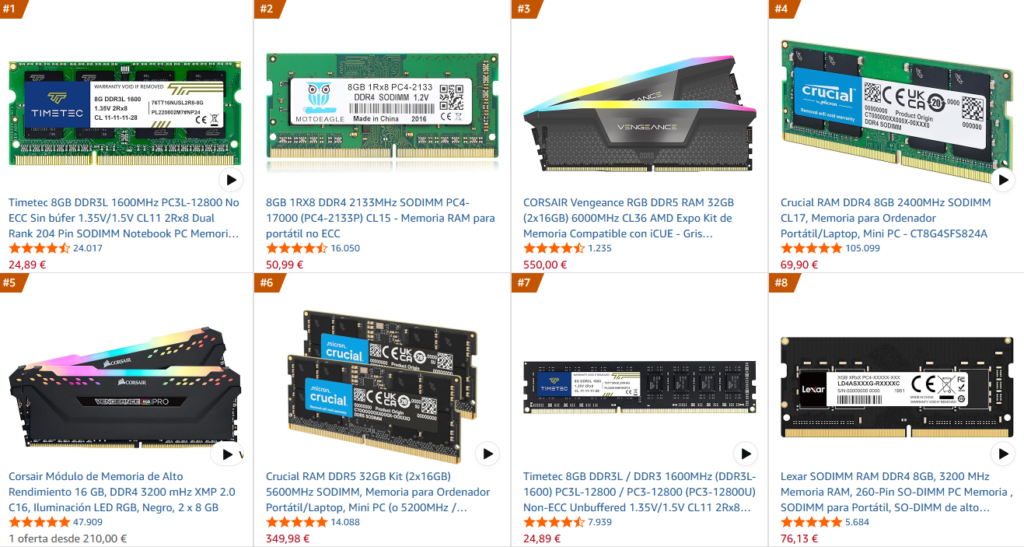This screenshot has width=1024, height=547.
Task: Play the video for Timetec DDR3L desktop memory #7
Action: 745,454
